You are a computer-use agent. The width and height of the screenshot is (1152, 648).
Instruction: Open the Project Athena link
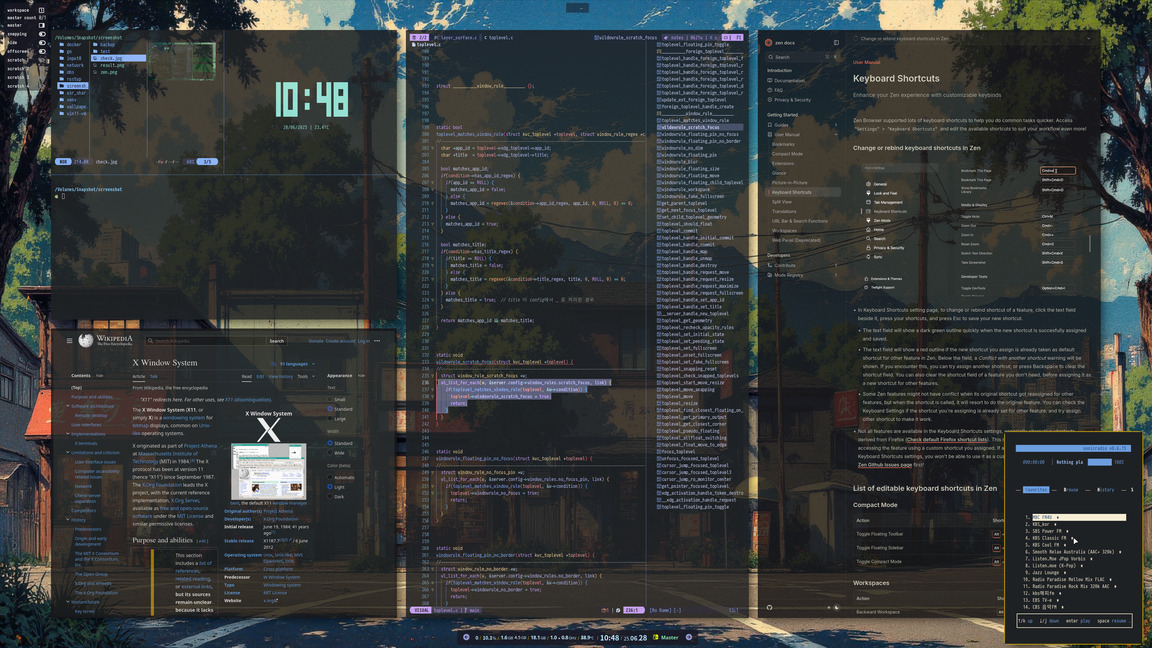pos(200,445)
